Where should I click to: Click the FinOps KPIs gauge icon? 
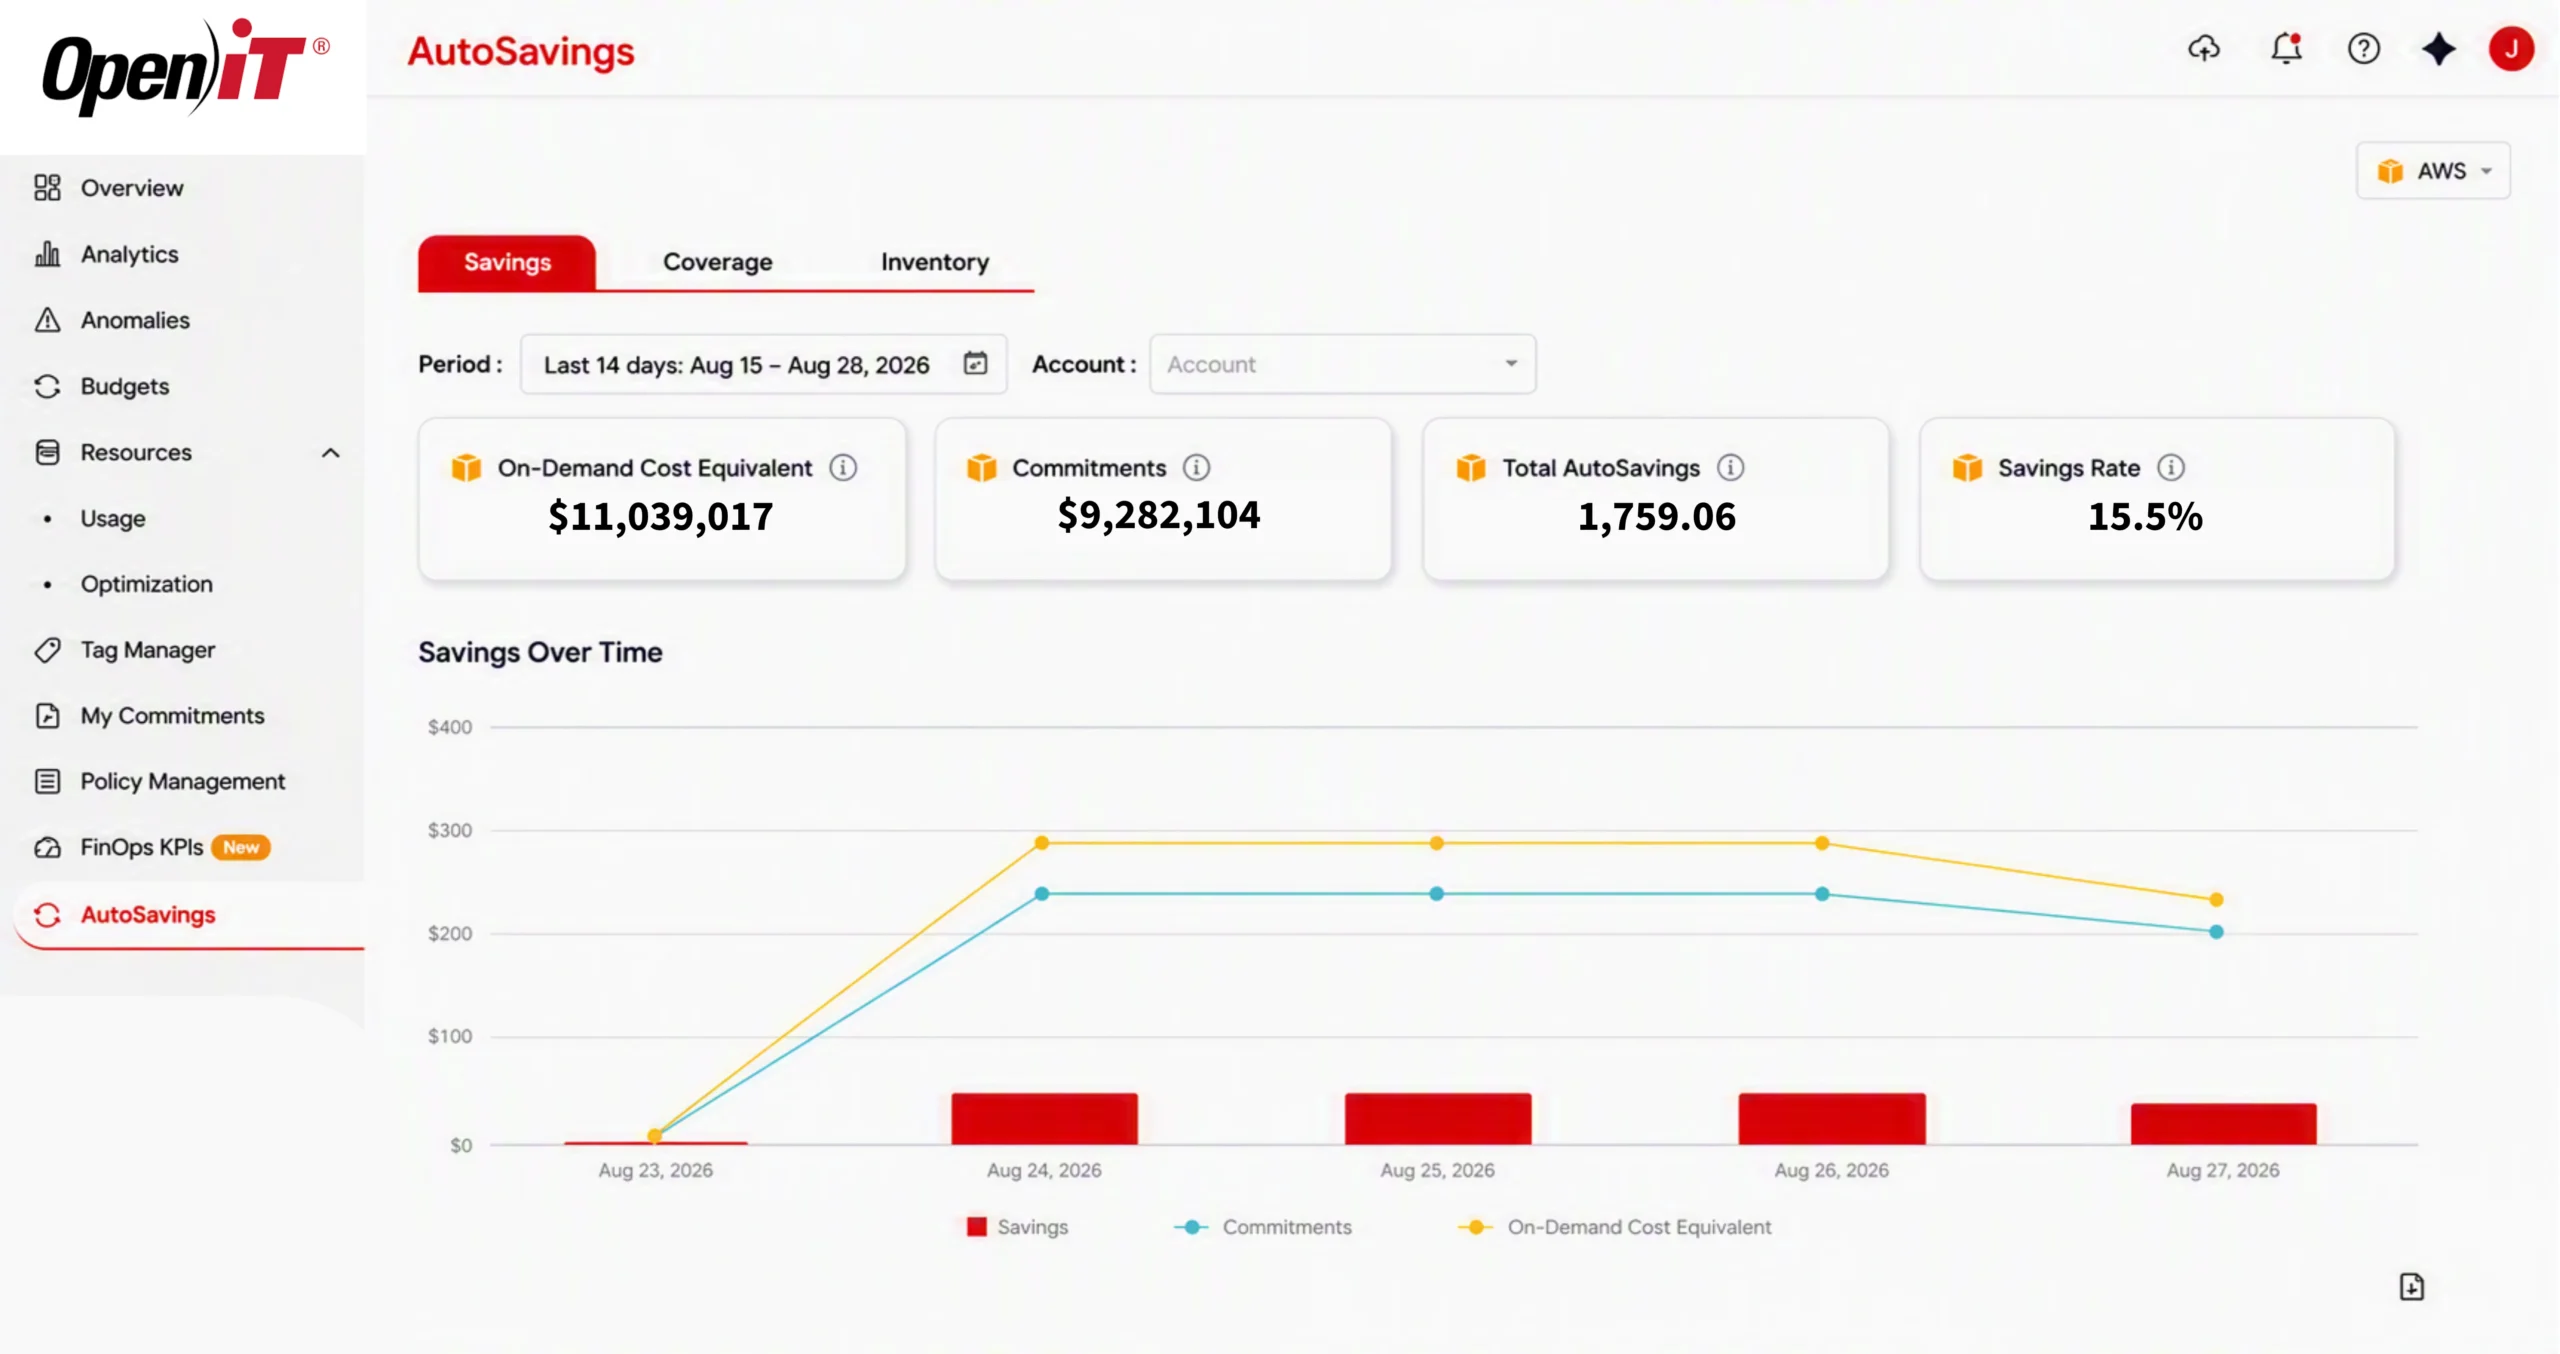47,847
